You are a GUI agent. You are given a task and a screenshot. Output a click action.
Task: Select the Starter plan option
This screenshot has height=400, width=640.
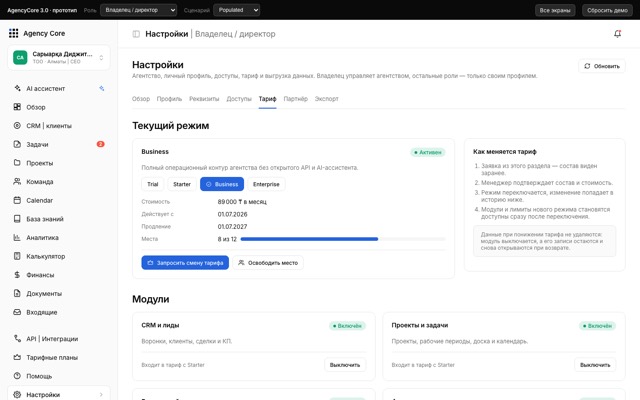[x=182, y=184]
